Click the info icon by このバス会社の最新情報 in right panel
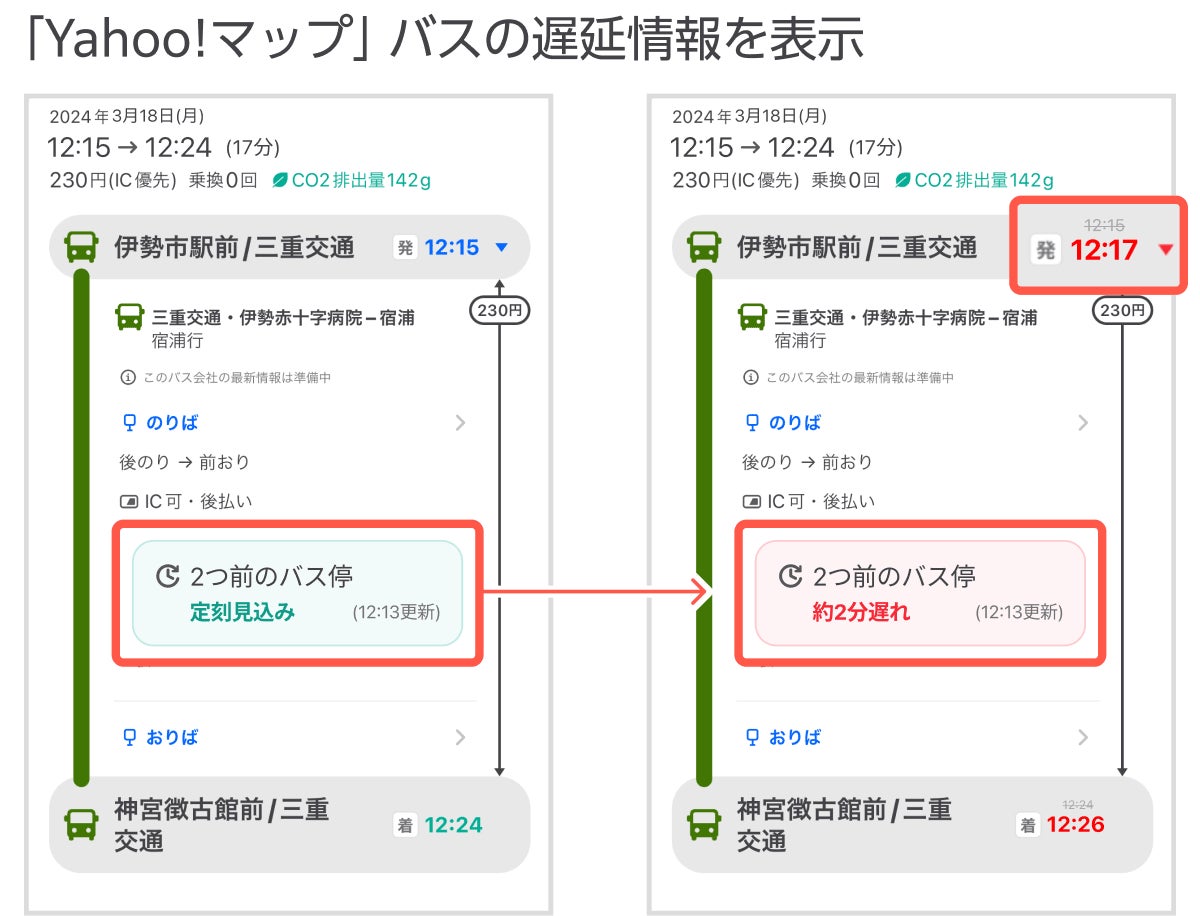1200x916 pixels. 750,378
